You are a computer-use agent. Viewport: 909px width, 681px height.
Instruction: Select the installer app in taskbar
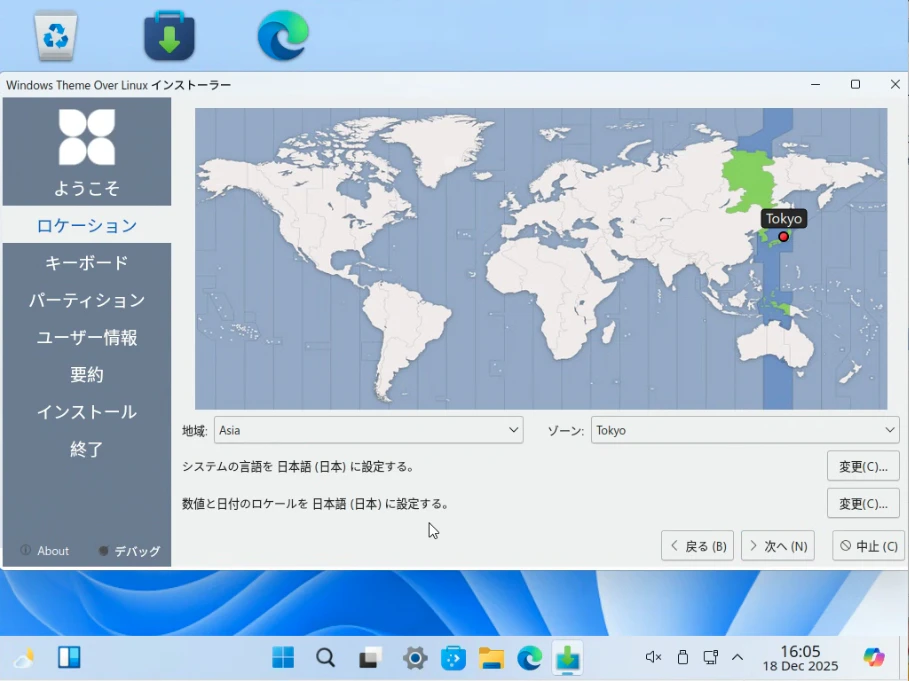coord(568,658)
